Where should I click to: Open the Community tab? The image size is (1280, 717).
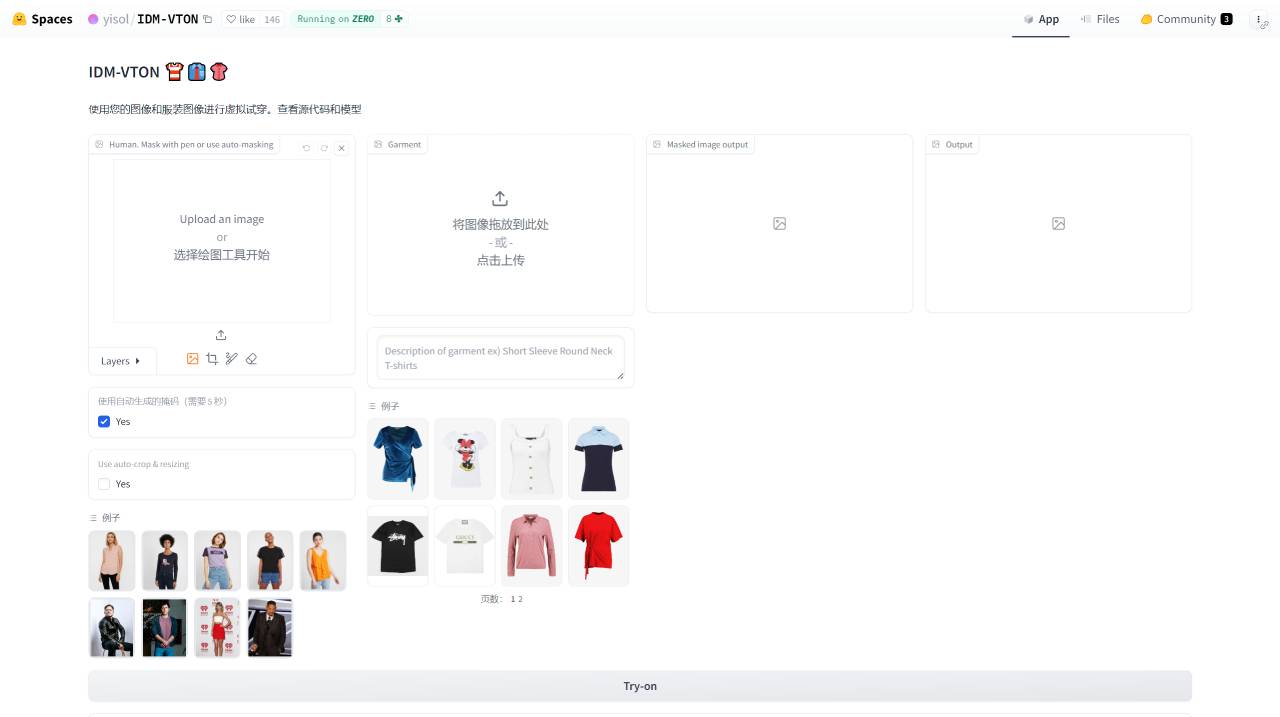point(1185,19)
